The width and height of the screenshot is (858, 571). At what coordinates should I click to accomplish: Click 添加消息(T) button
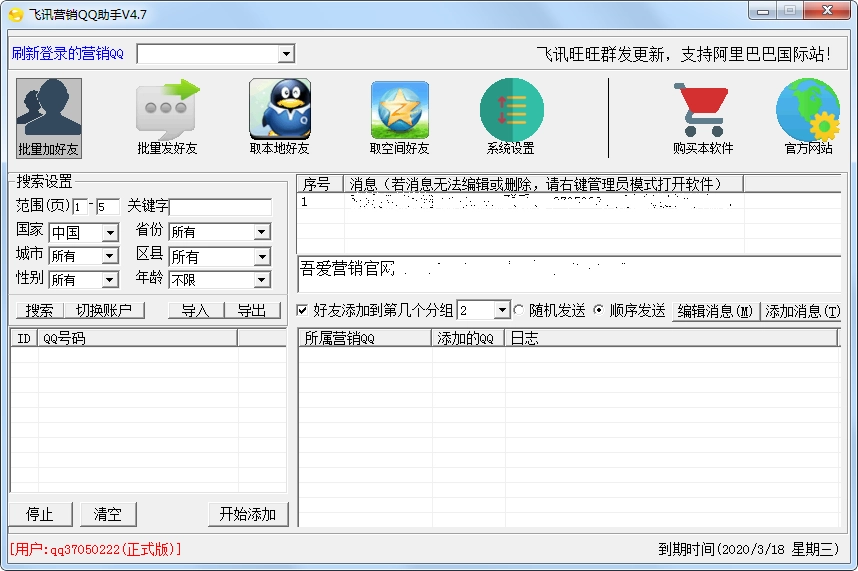pyautogui.click(x=802, y=311)
